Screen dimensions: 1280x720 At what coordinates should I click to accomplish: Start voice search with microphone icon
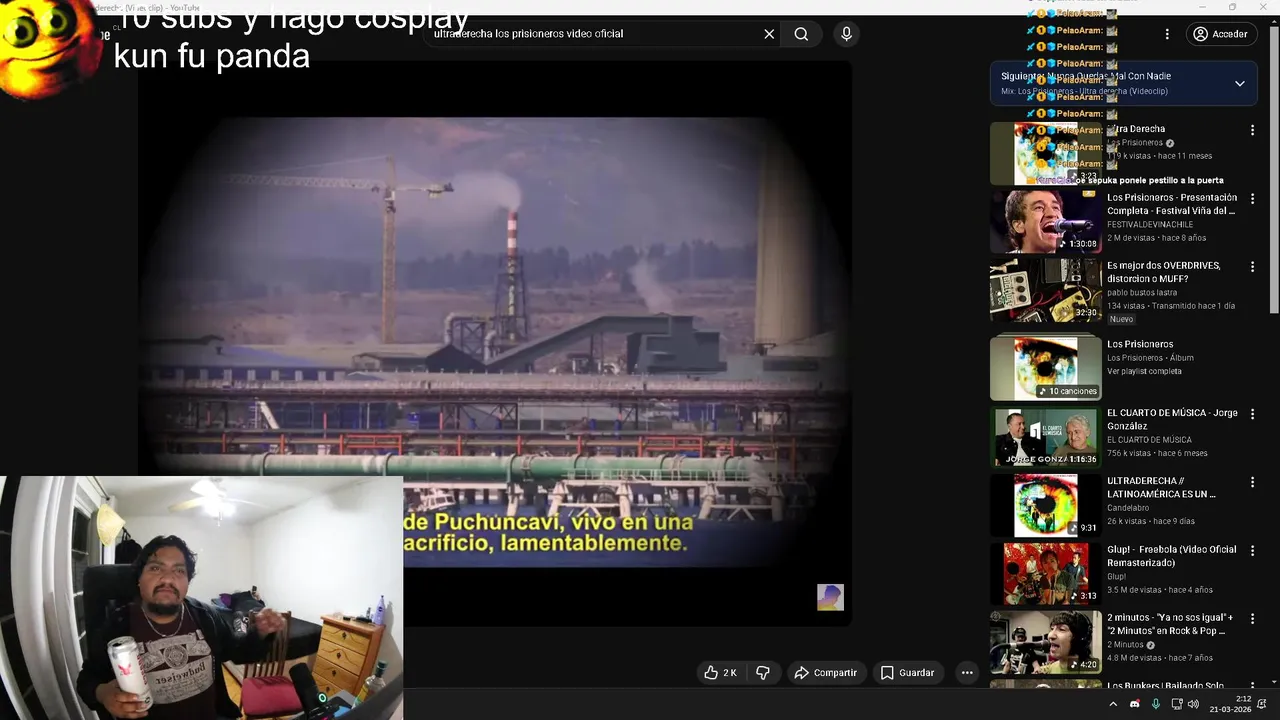(x=847, y=34)
